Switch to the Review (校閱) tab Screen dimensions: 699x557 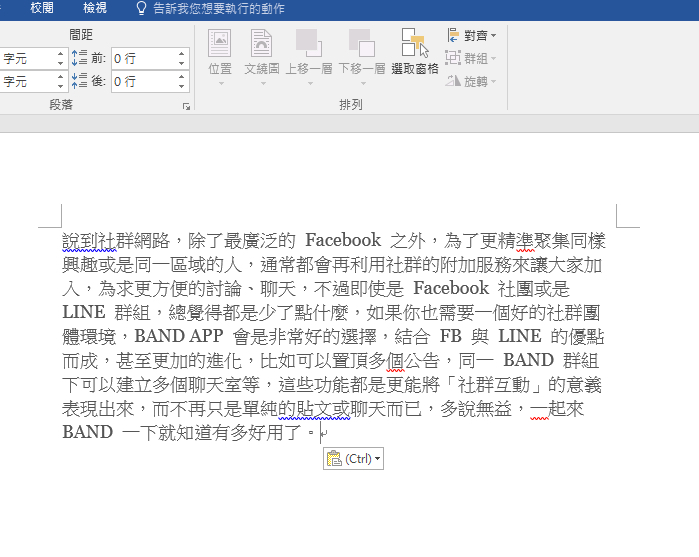click(x=42, y=8)
